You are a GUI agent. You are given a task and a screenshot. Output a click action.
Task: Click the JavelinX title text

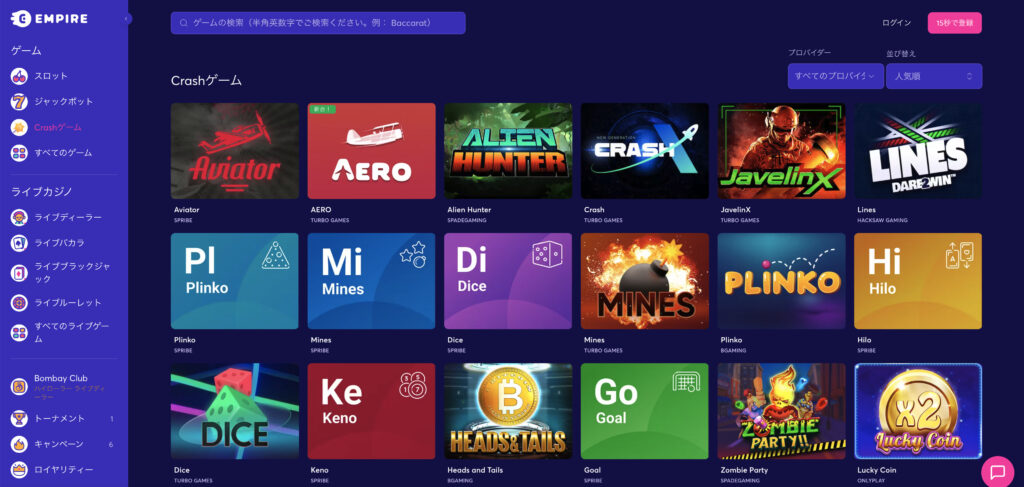click(x=735, y=210)
